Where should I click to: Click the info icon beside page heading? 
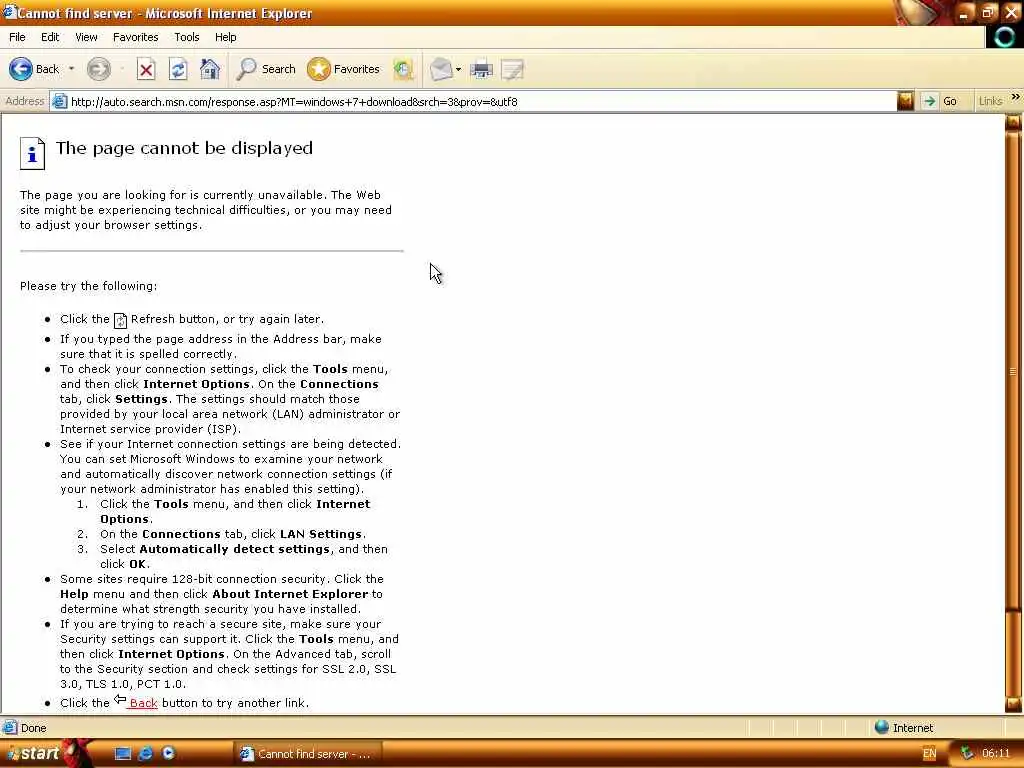[32, 153]
